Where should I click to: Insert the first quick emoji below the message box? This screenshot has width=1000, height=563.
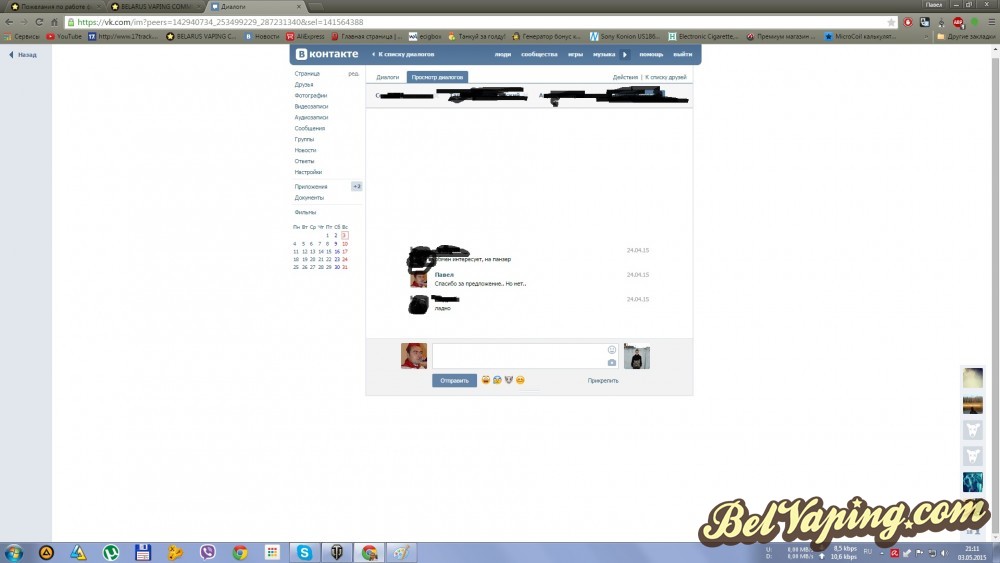click(485, 380)
